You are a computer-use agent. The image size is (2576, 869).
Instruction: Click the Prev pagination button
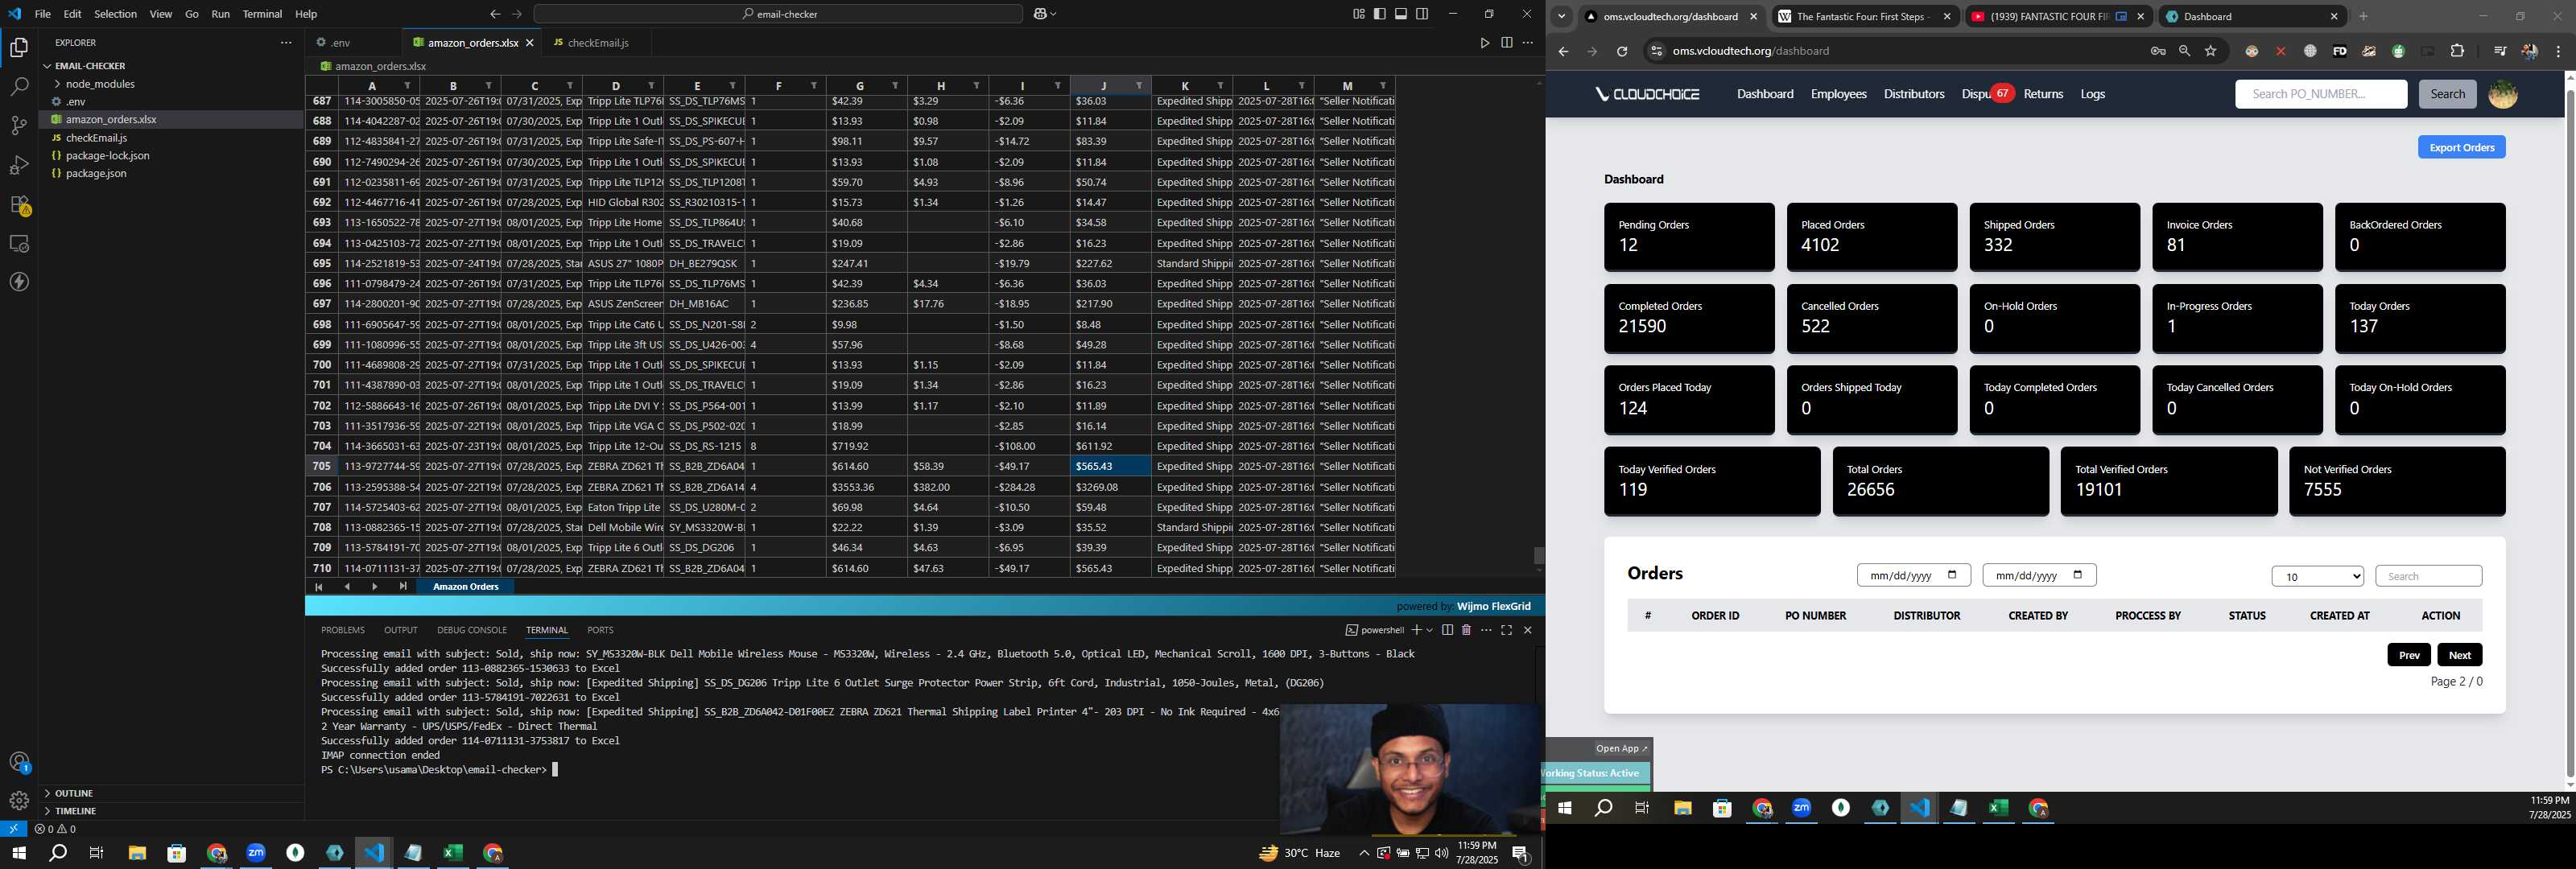pyautogui.click(x=2408, y=655)
